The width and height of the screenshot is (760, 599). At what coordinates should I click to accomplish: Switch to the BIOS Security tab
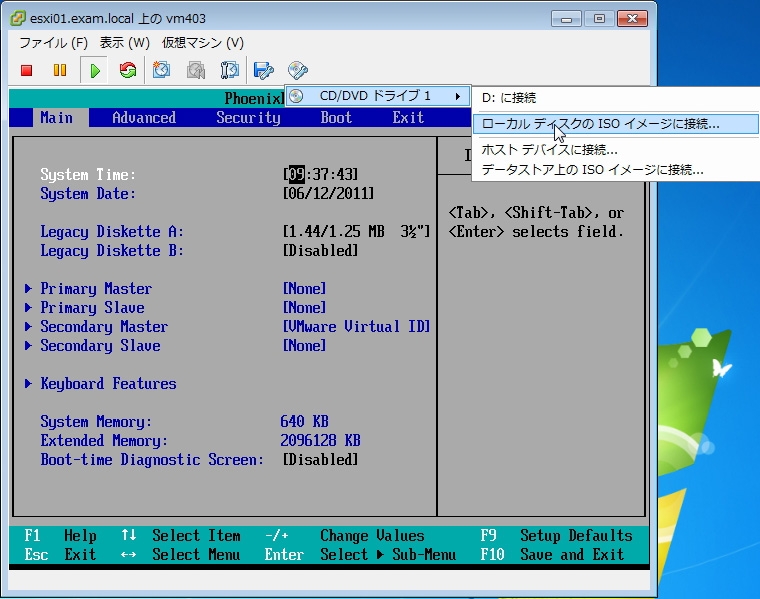[249, 118]
